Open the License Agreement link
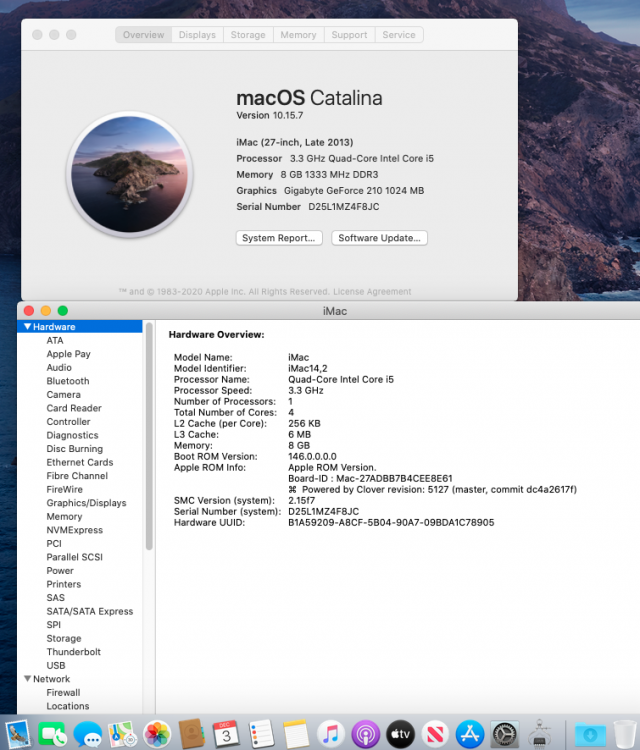The width and height of the screenshot is (640, 750). coord(372,292)
